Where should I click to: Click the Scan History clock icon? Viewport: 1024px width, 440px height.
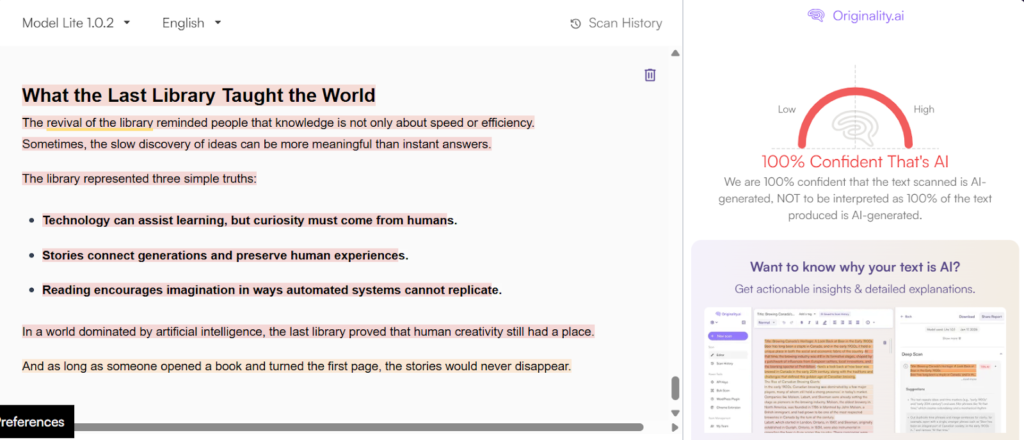575,24
